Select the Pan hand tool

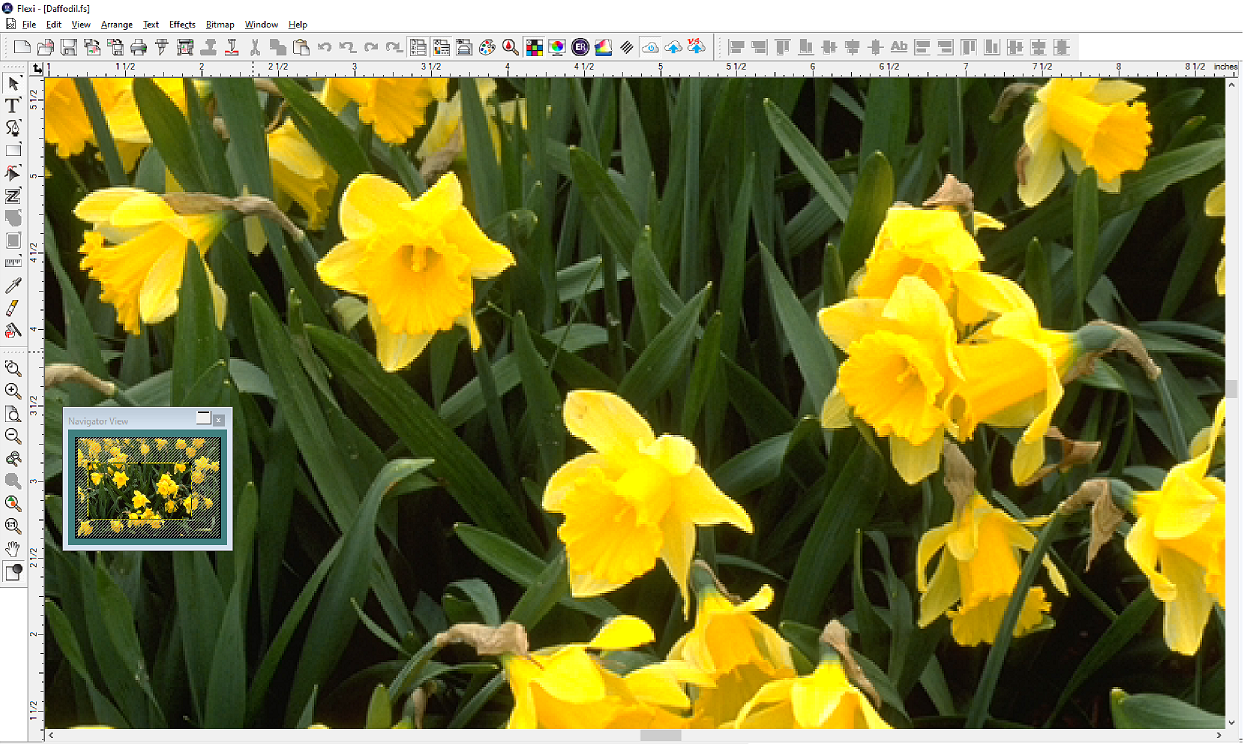point(13,548)
